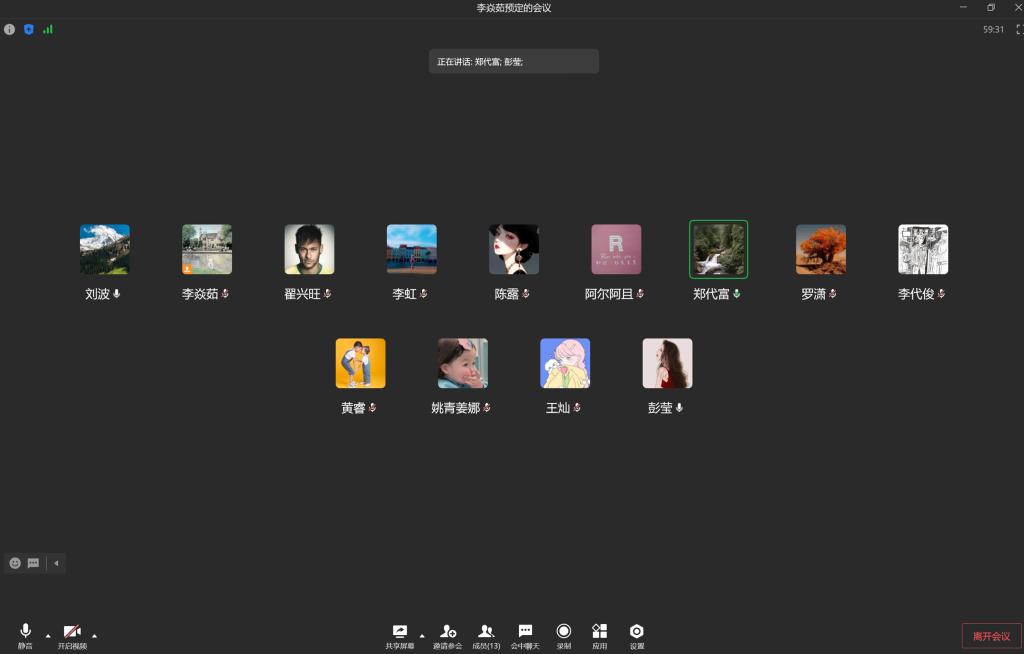
Task: Open the 应用 apps icon
Action: click(599, 634)
